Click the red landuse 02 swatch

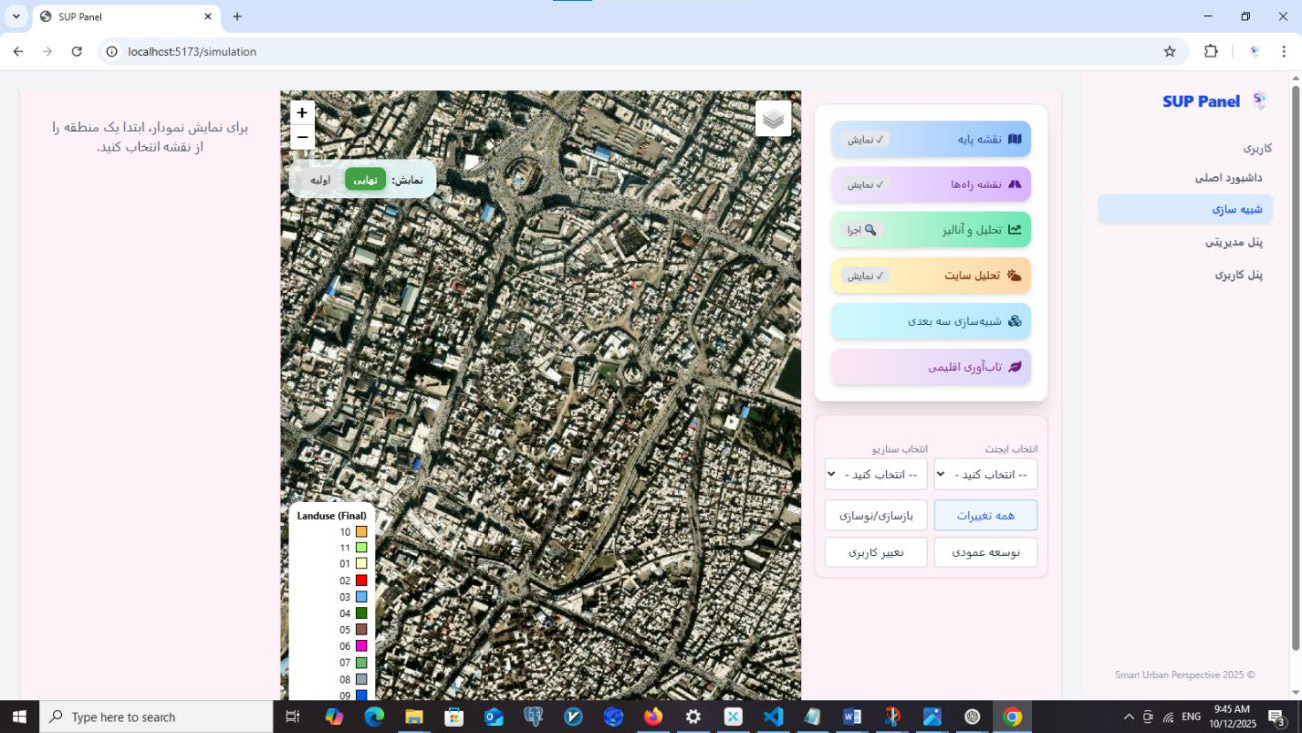361,580
